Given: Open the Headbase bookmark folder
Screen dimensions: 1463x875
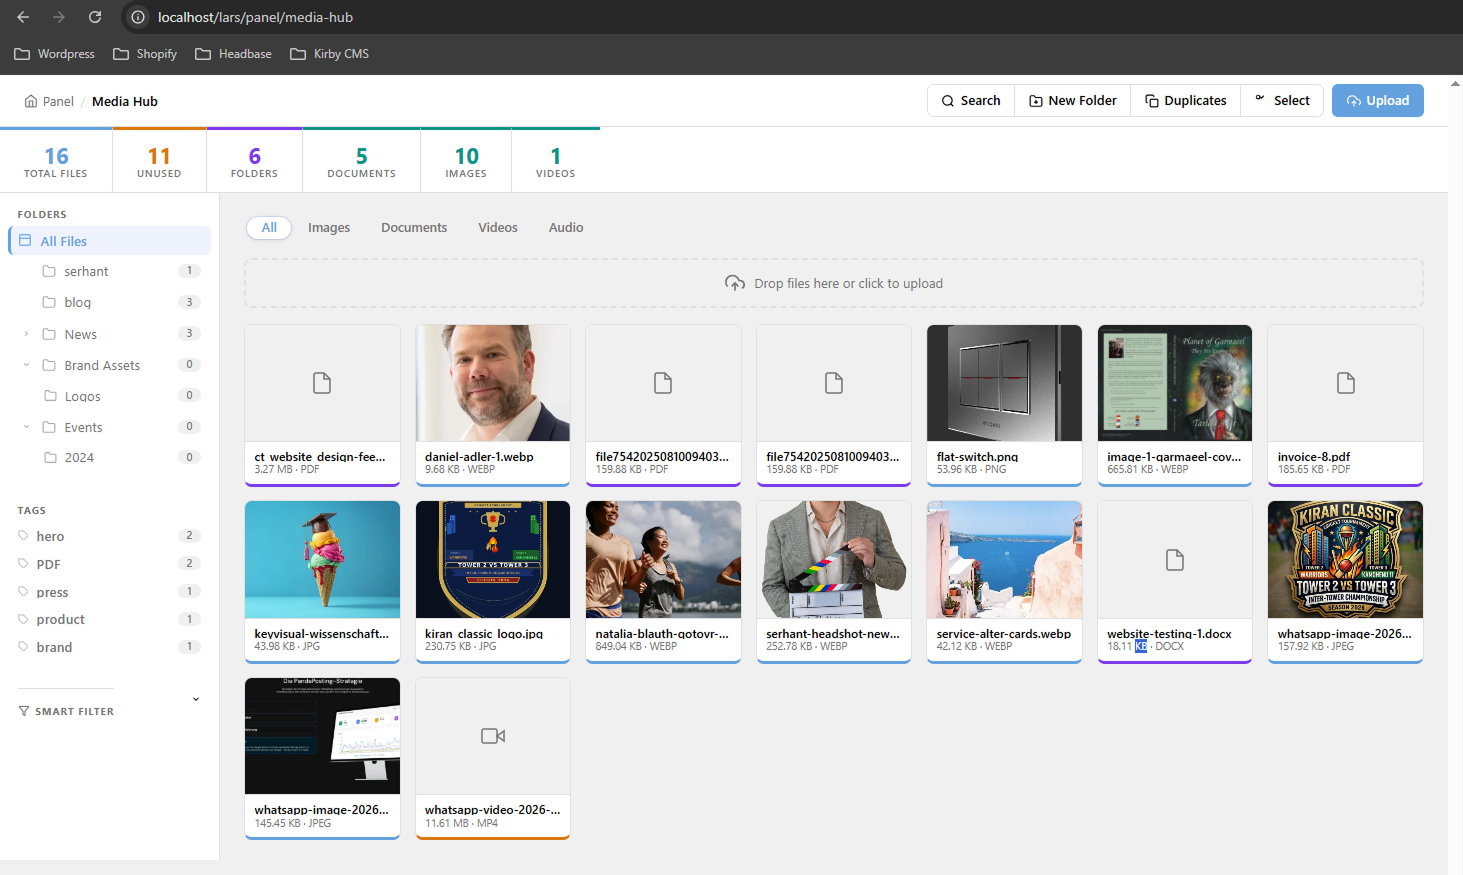Looking at the screenshot, I should pos(233,54).
